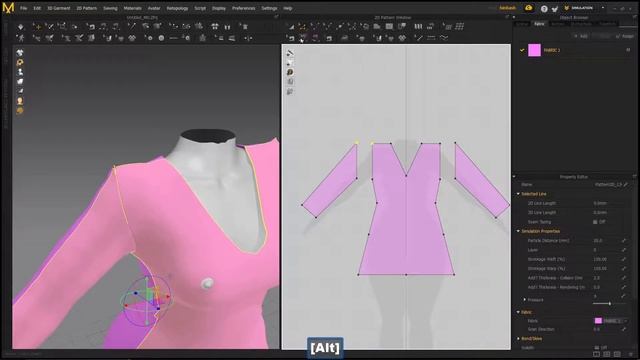Click the Simulate icon in the 3D toolbar
640x360 pixels.
tap(21, 27)
